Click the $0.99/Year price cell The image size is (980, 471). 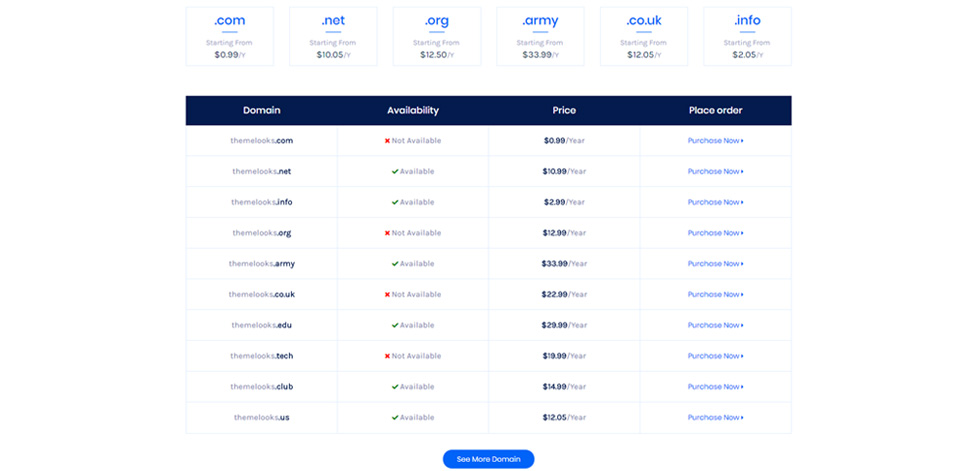tap(564, 141)
